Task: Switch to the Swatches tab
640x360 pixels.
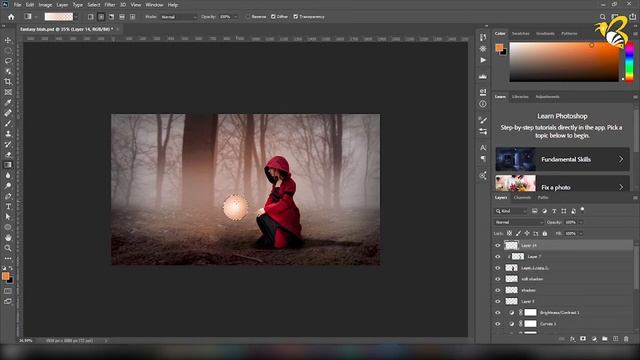Action: (520, 33)
